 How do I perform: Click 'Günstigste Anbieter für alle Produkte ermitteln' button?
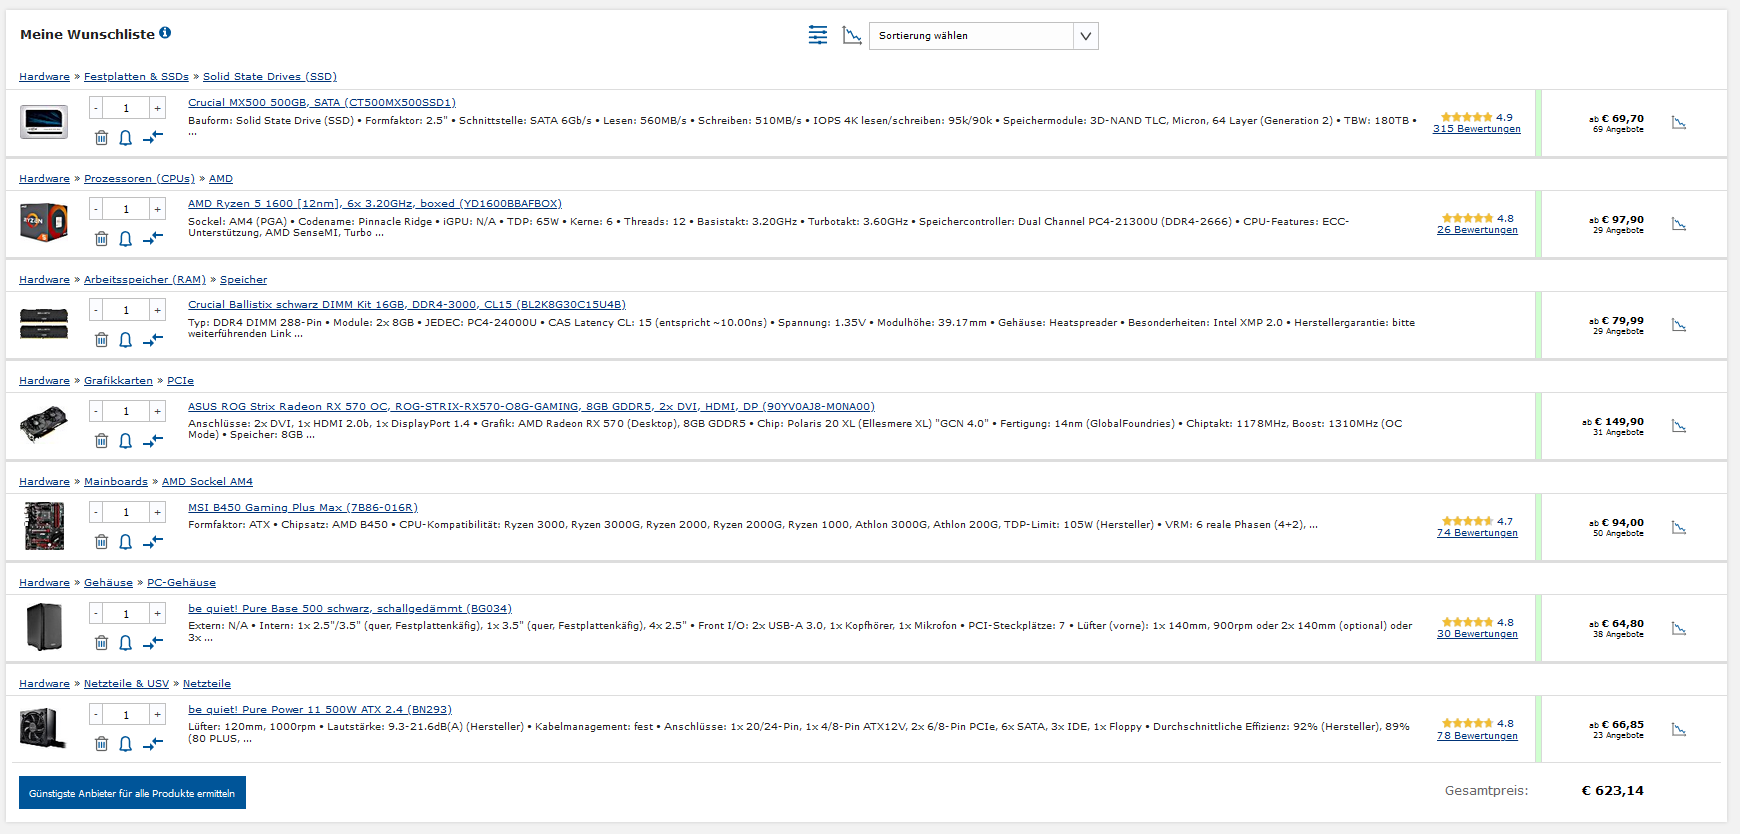click(132, 793)
